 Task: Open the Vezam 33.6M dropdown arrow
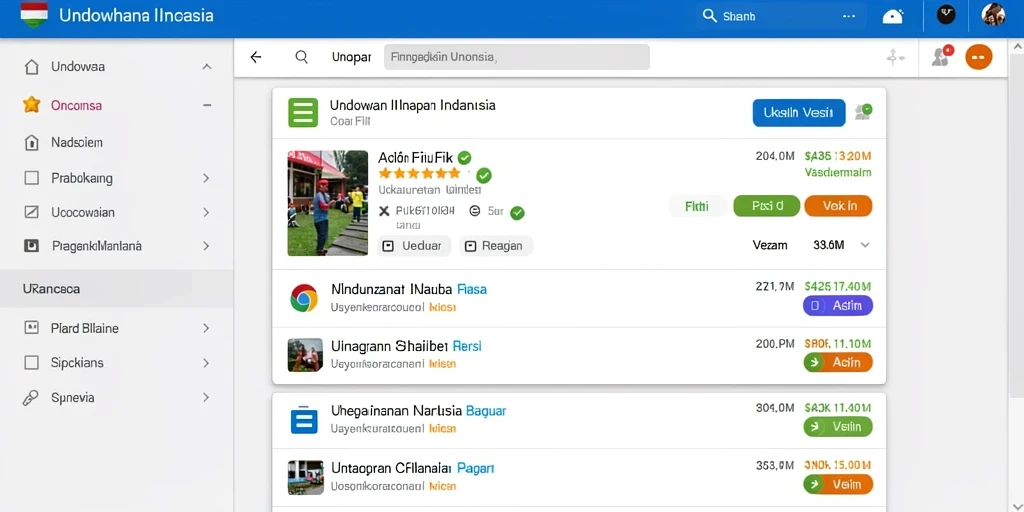(865, 246)
